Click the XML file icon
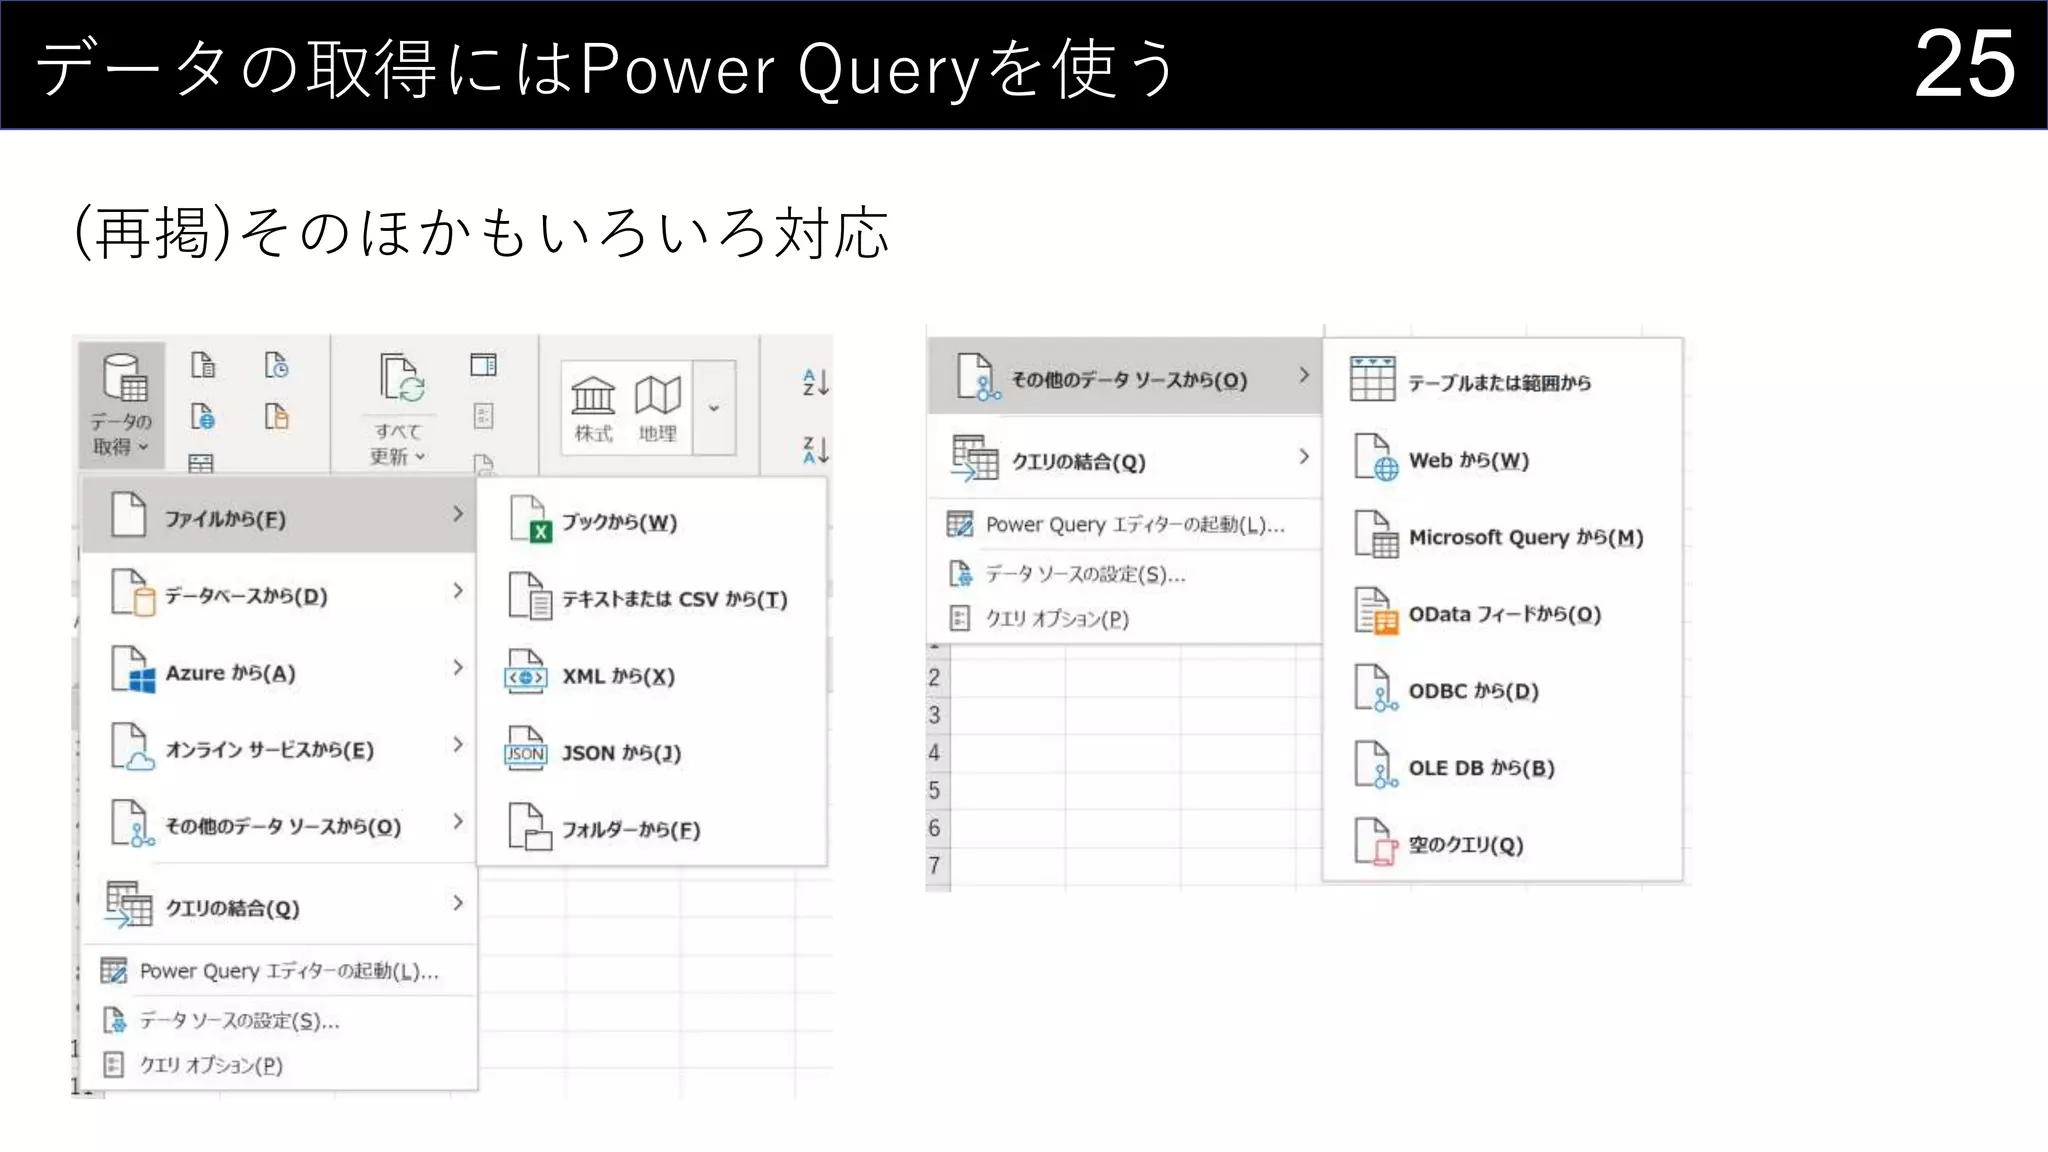The height and width of the screenshot is (1152, 2048). pos(526,673)
